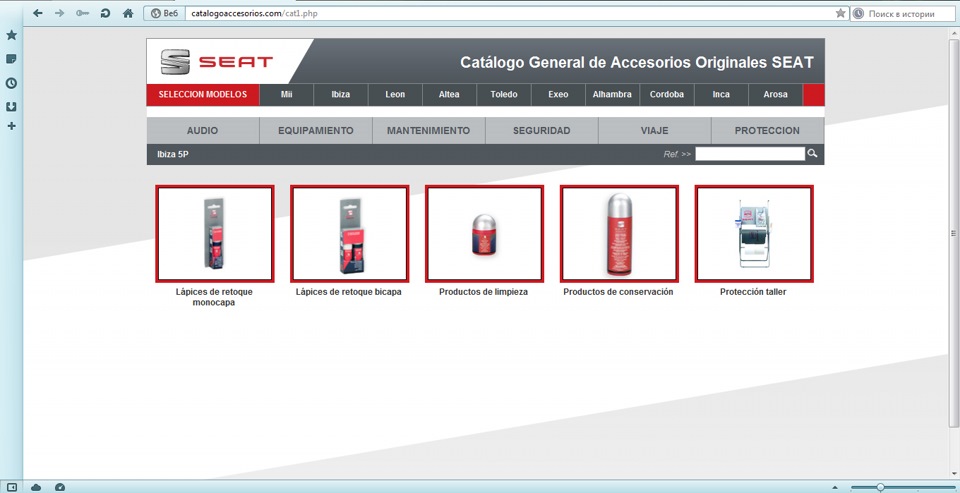Select the Arosa model tab
960x493 pixels.
point(775,95)
